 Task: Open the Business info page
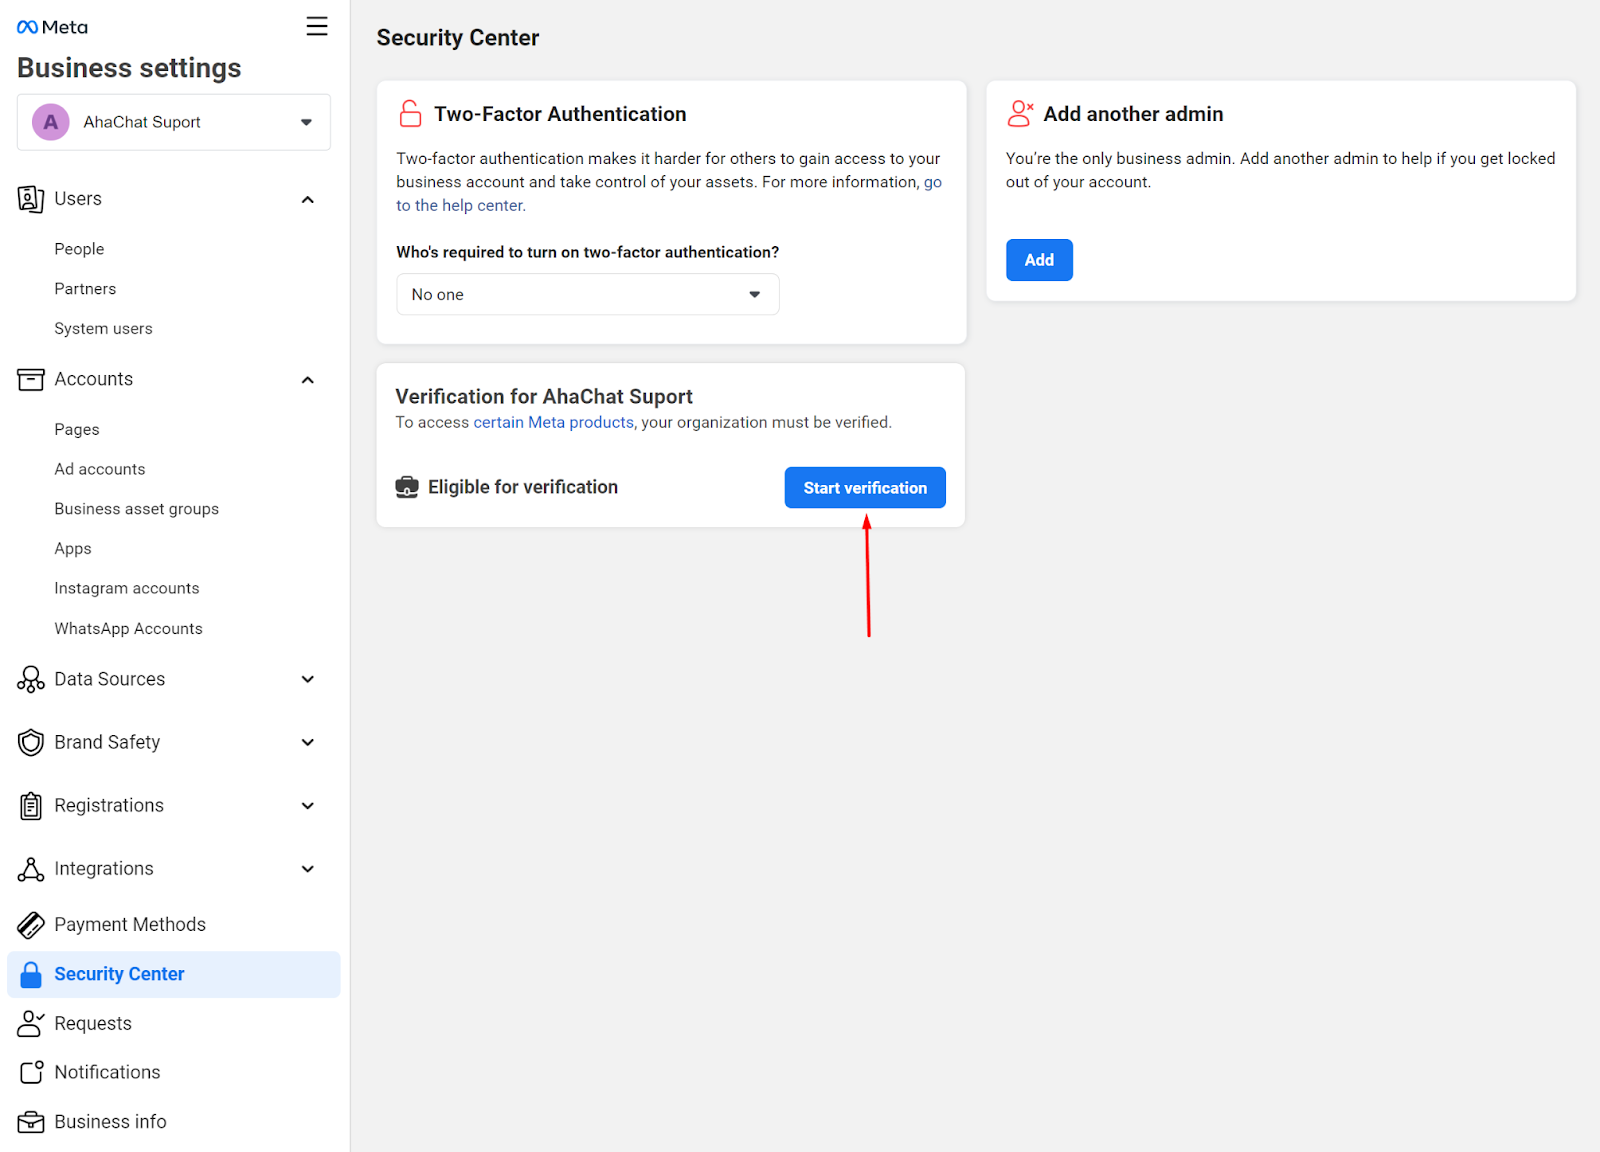pos(110,1122)
